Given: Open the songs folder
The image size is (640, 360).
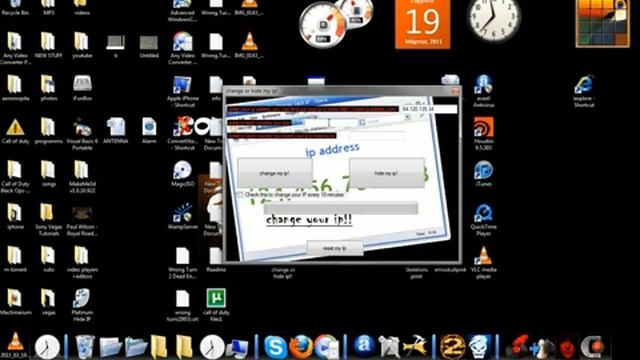Looking at the screenshot, I should 48,174.
